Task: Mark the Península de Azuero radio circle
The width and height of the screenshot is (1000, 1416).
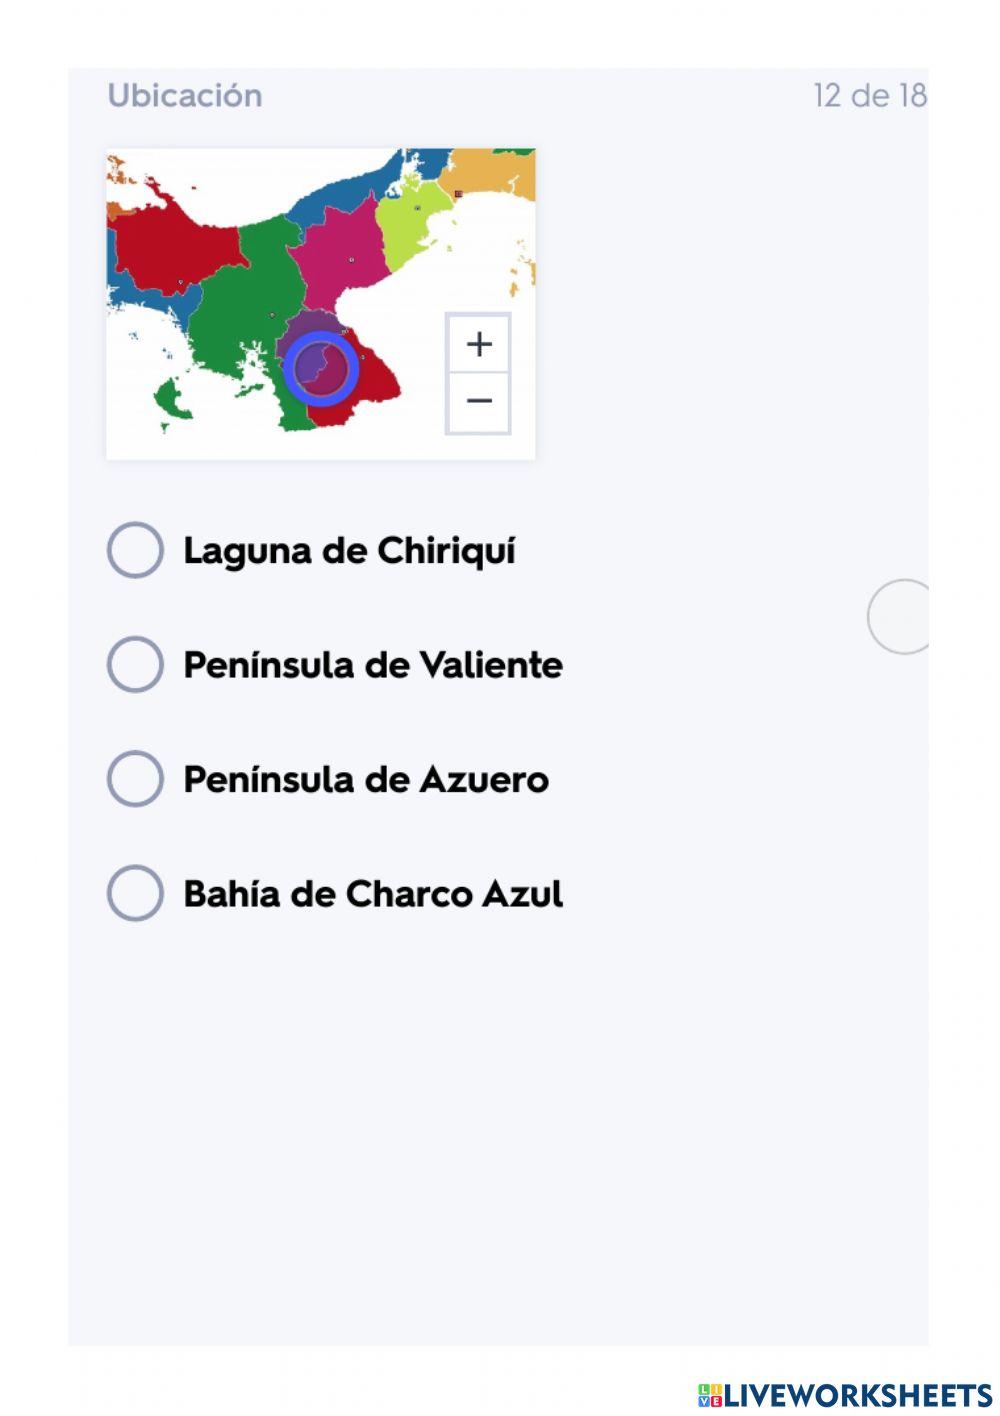Action: coord(135,779)
